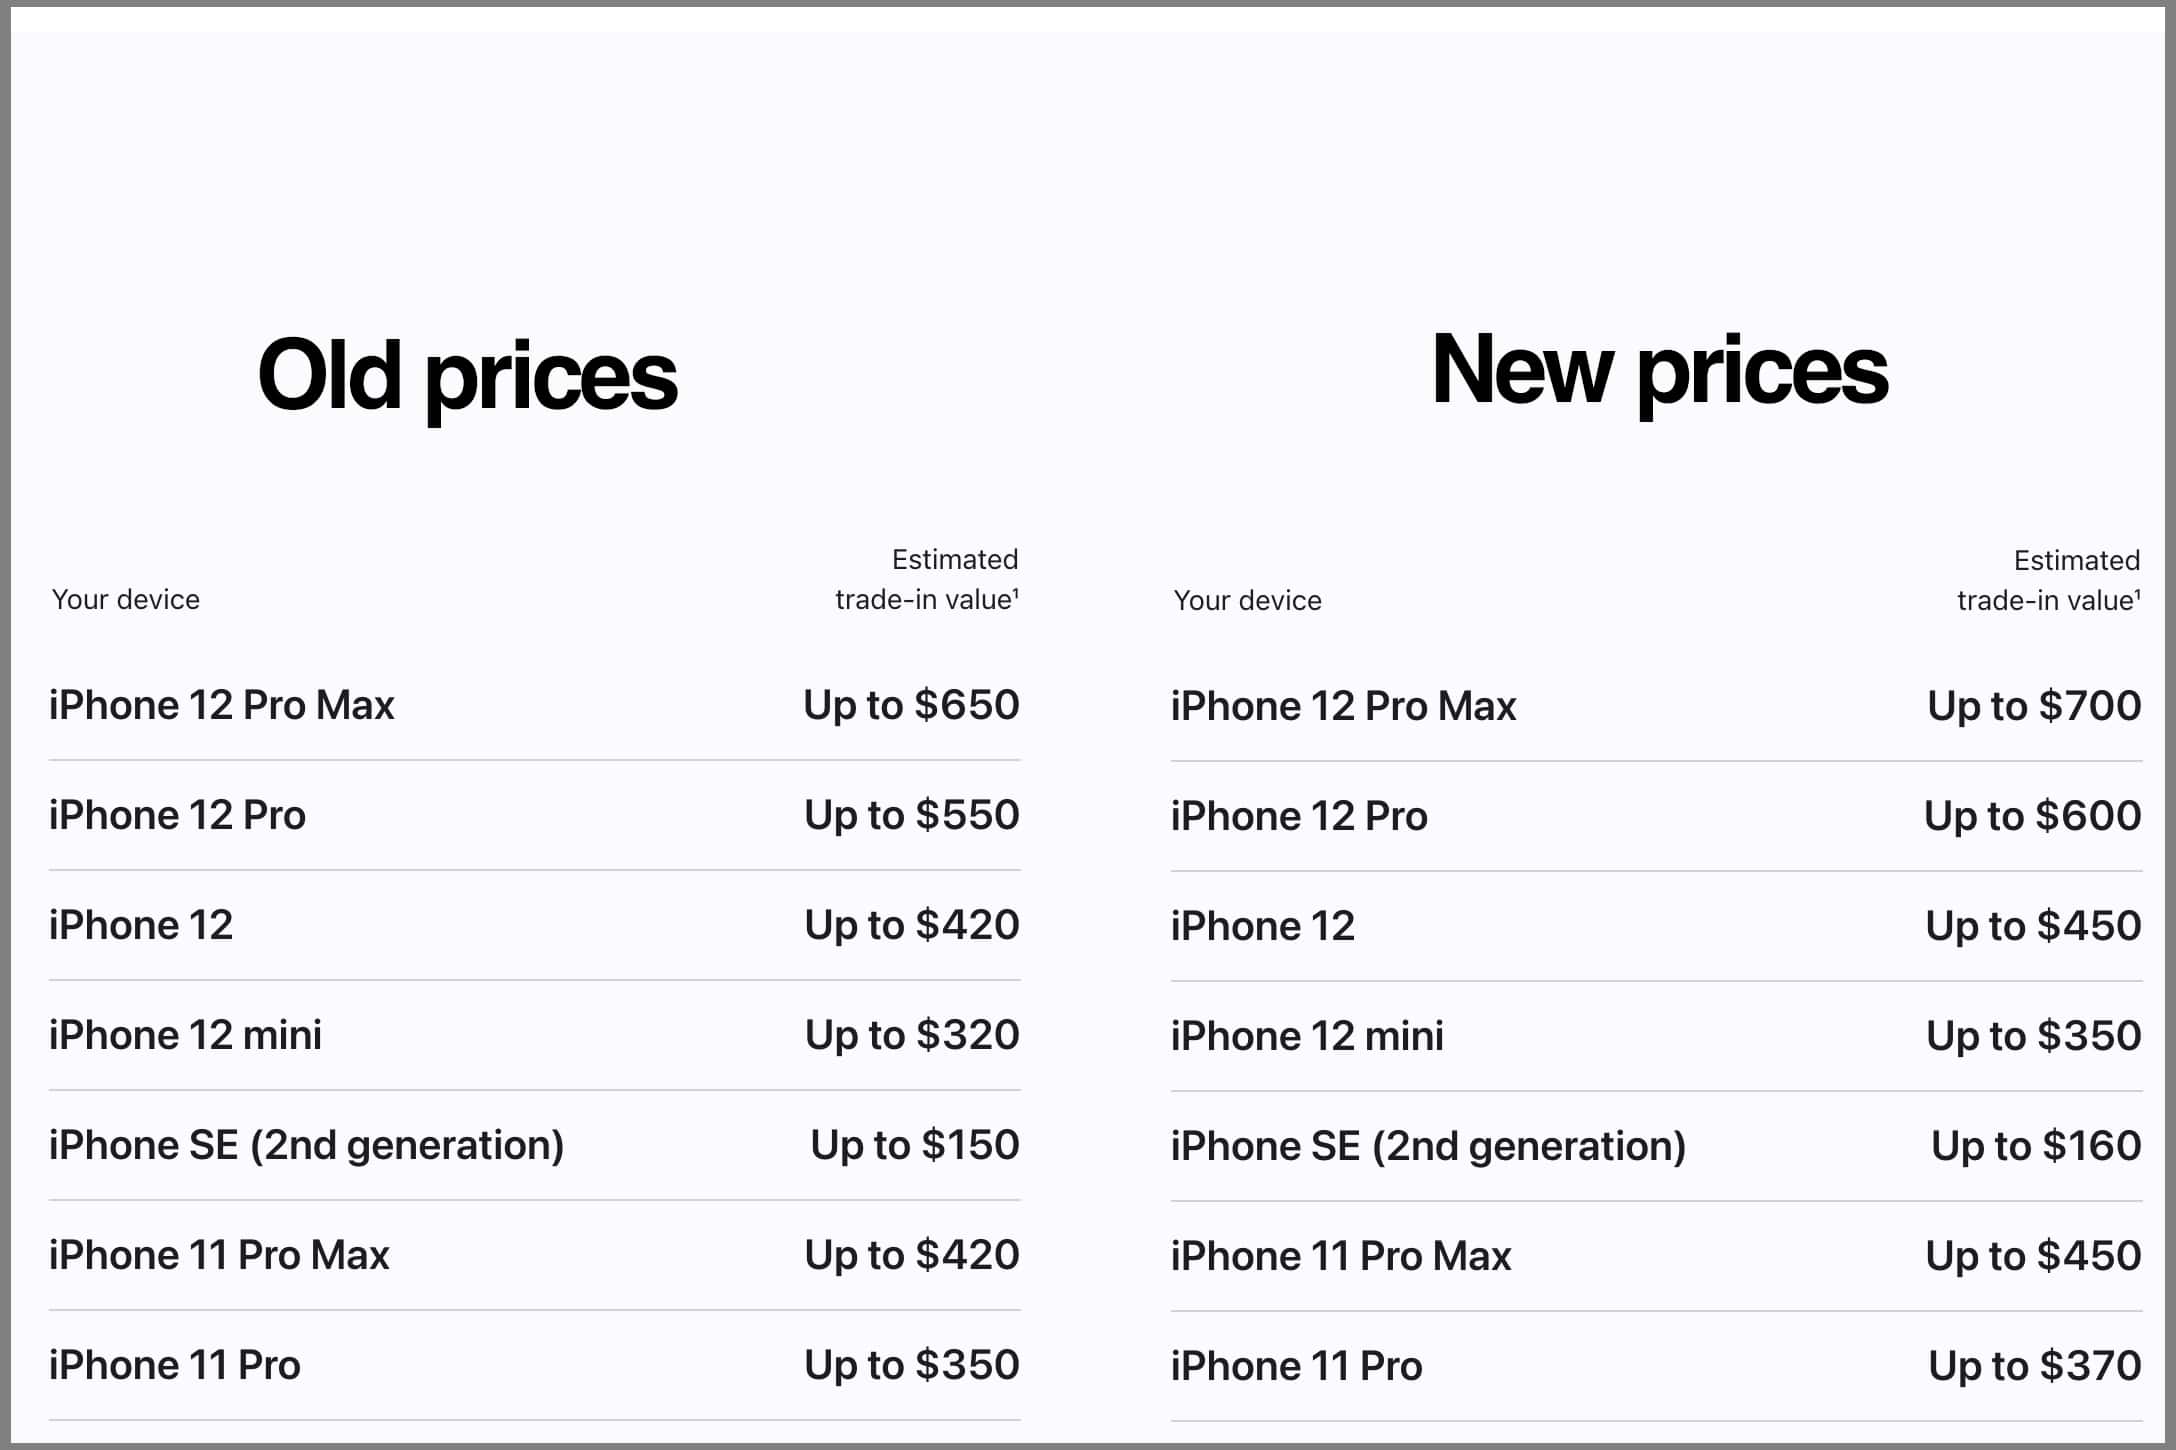The image size is (2176, 1450).
Task: Click the "Up to $600" trade-in value
Action: (2032, 816)
